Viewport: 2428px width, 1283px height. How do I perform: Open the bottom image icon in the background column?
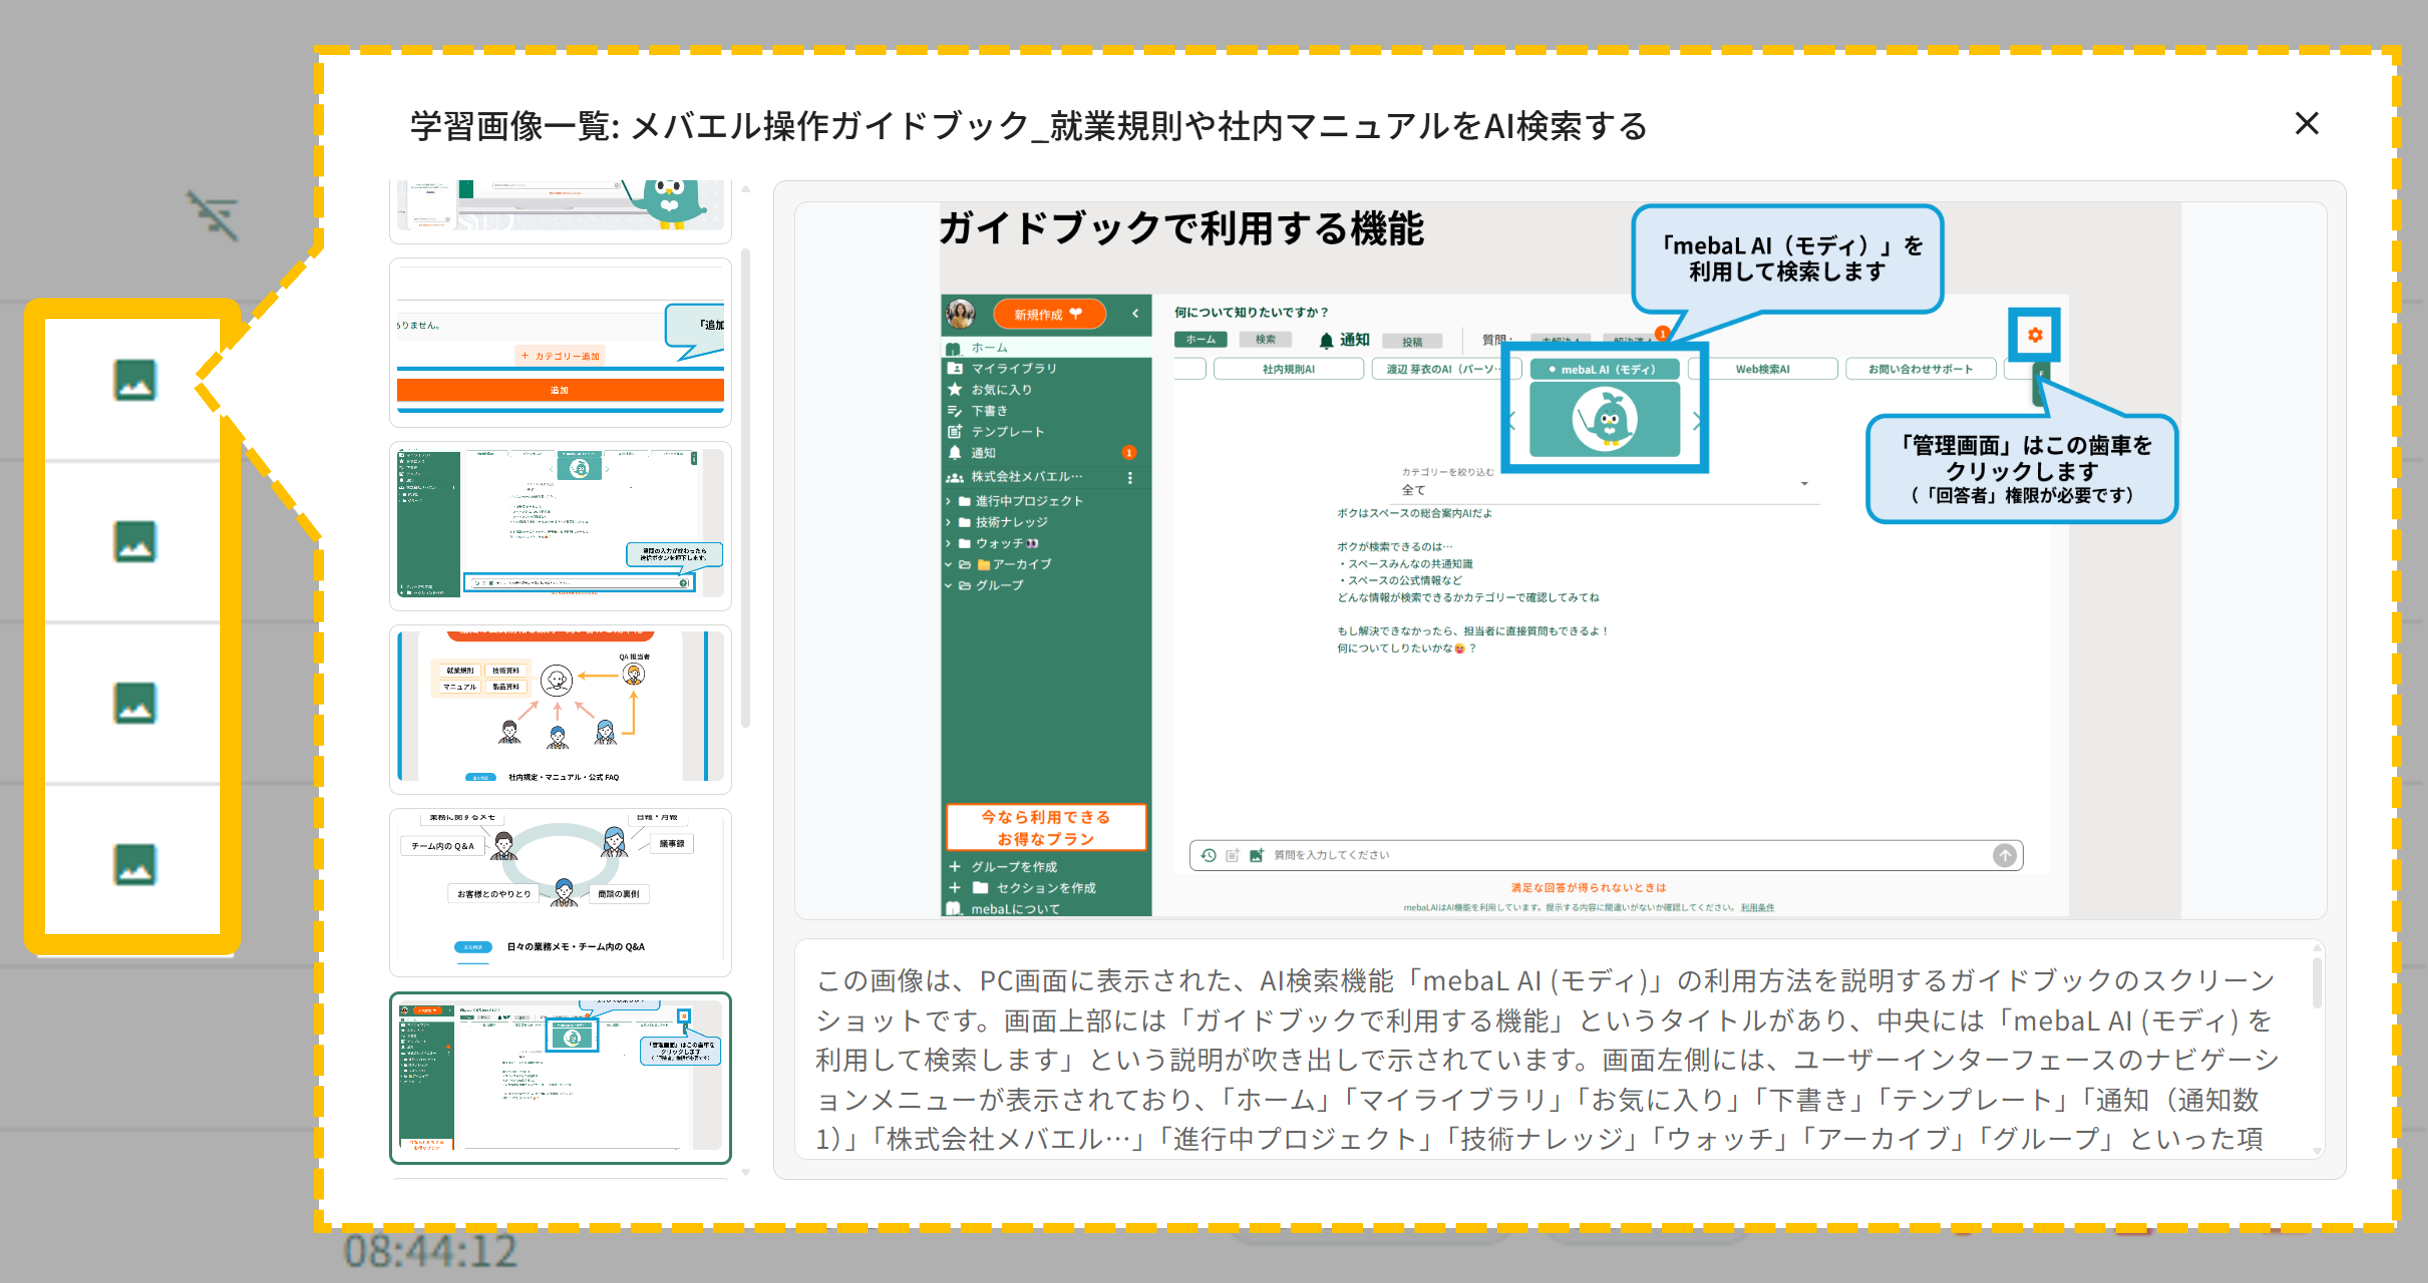[x=134, y=864]
